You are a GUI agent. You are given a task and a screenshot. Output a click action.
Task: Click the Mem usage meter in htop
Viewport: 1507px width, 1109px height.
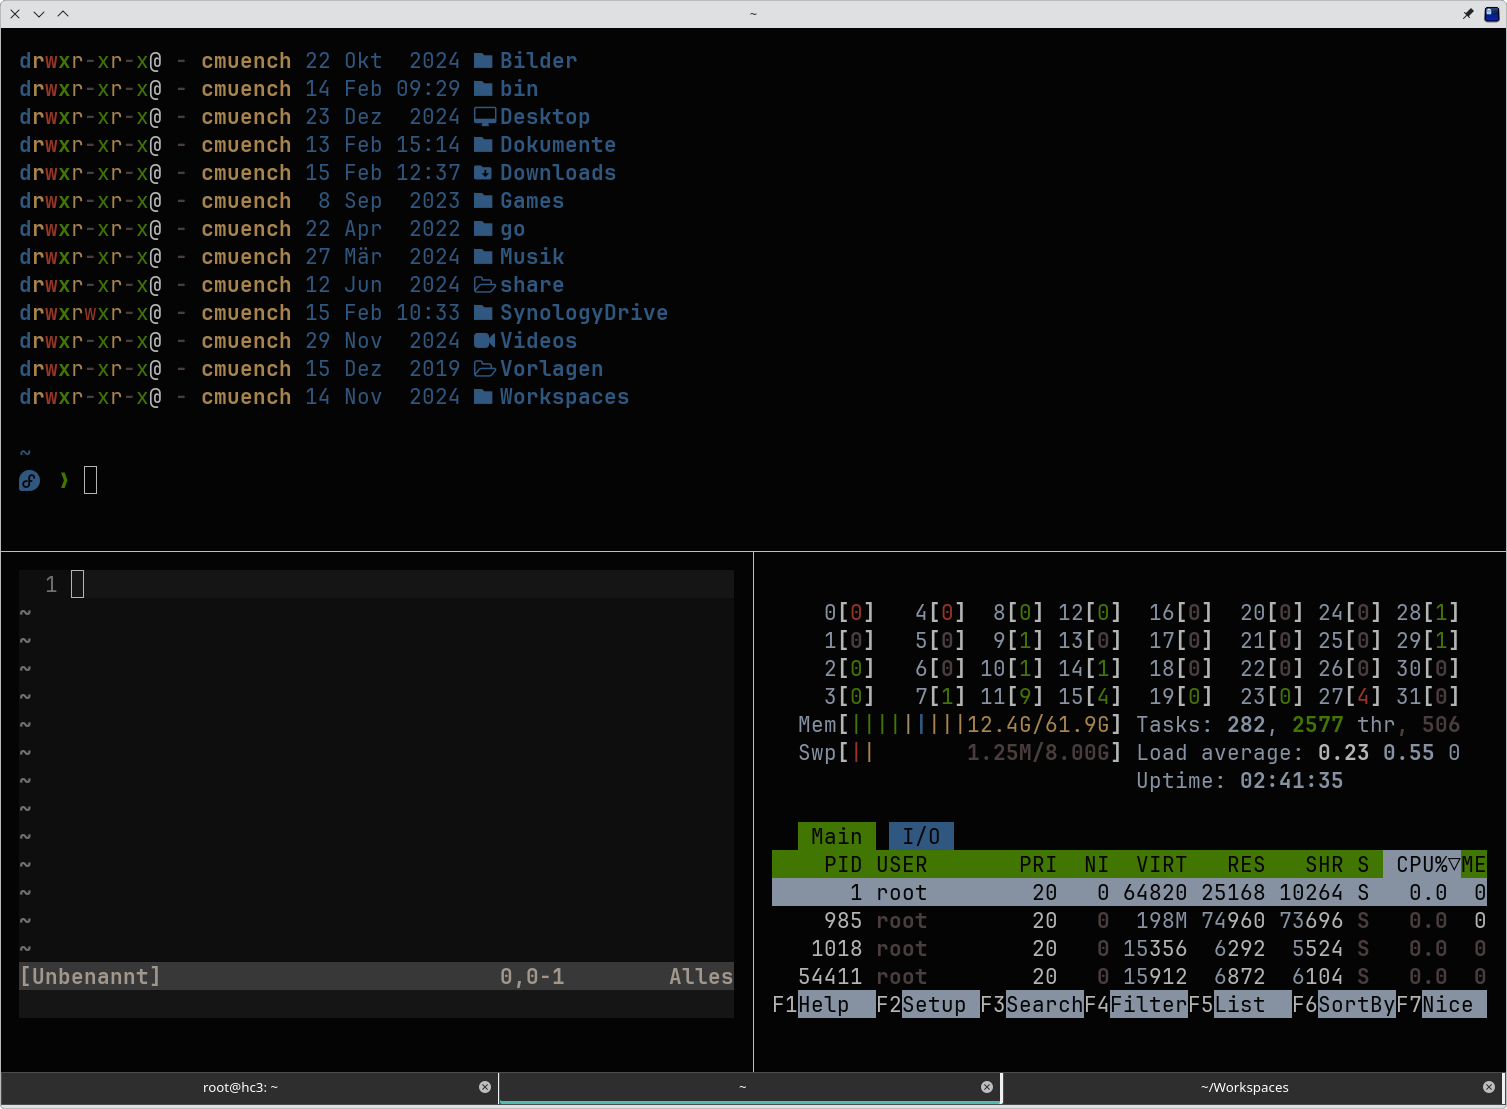[x=960, y=724]
